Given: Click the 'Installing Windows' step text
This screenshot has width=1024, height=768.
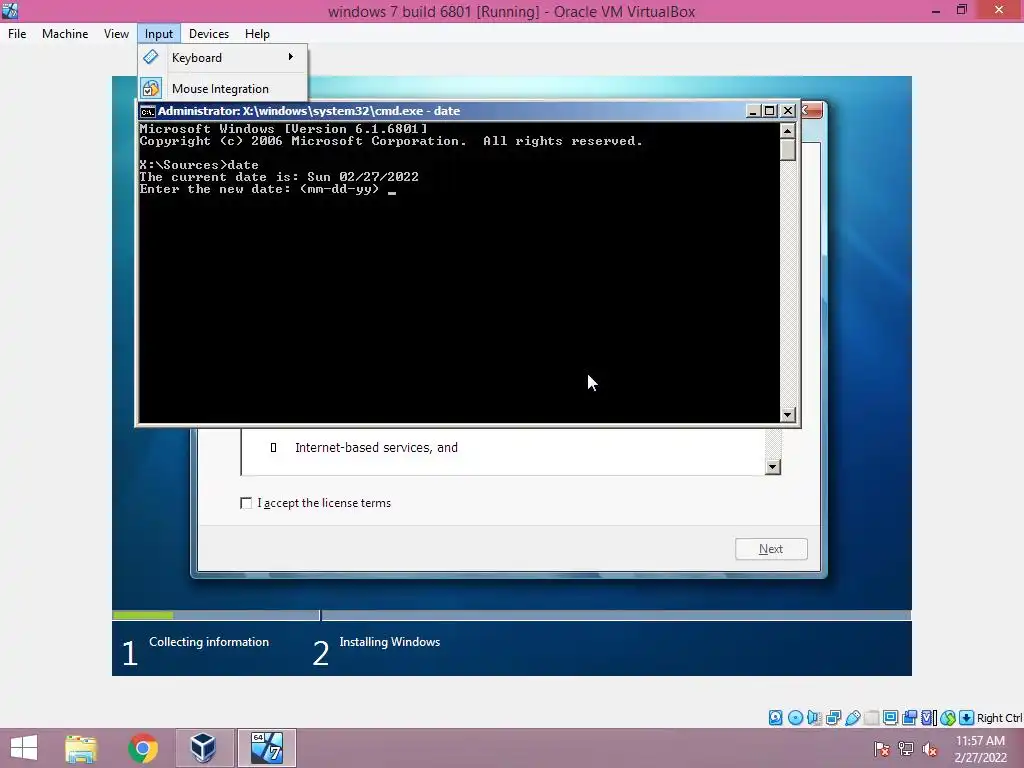Looking at the screenshot, I should pos(390,642).
